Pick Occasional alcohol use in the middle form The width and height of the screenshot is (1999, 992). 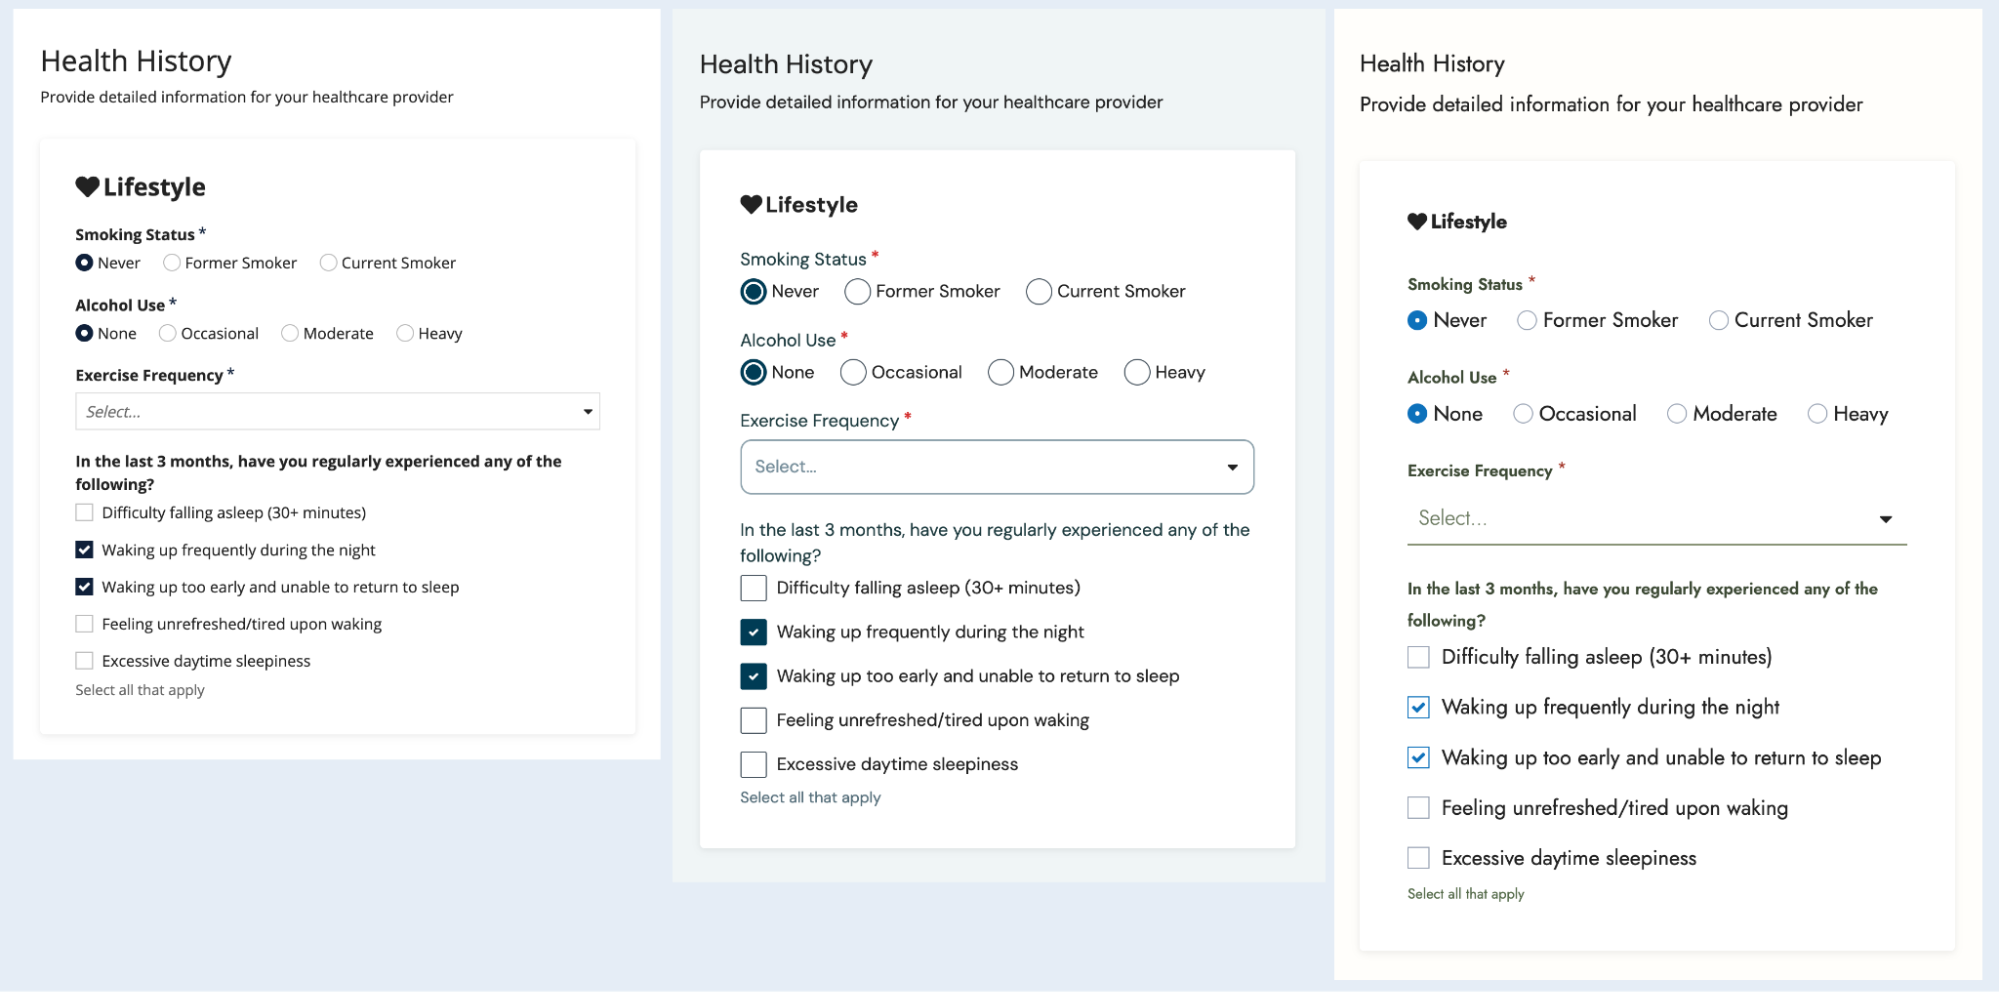pos(853,373)
